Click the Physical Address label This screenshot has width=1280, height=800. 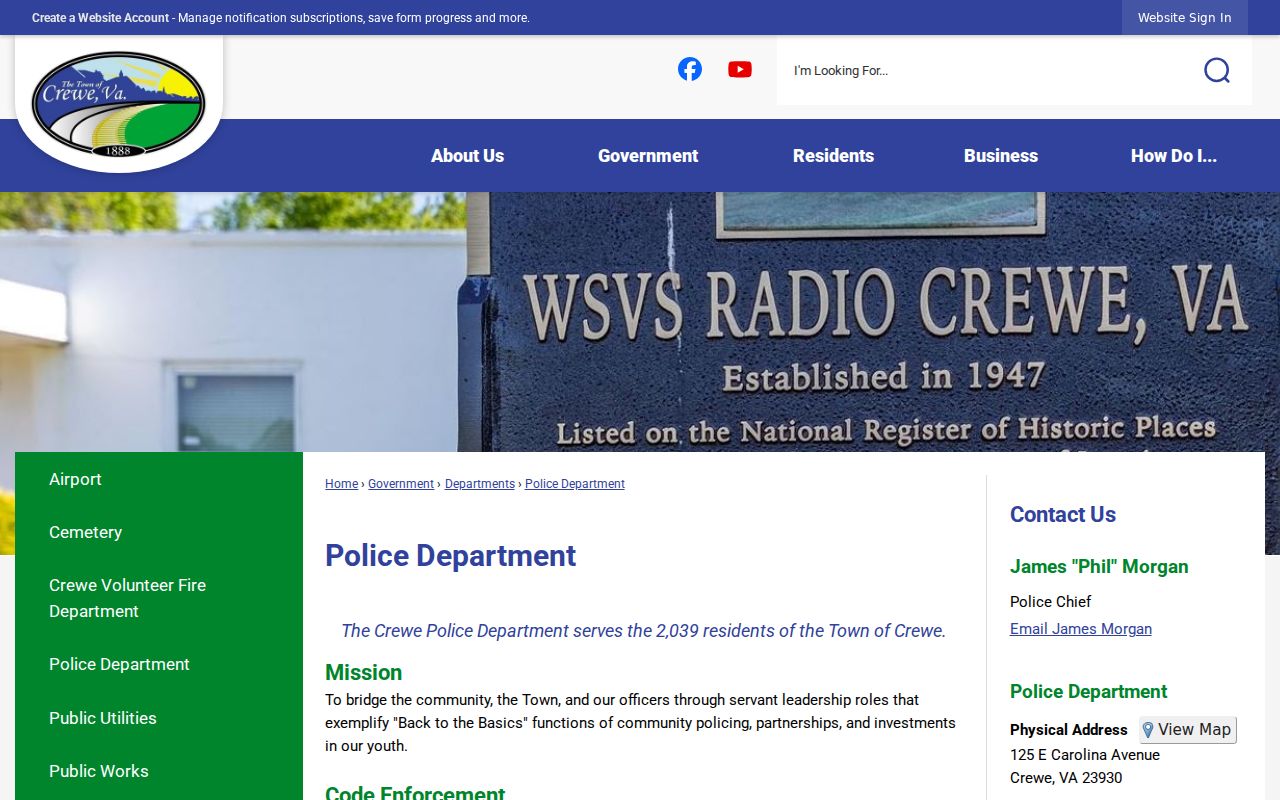pyautogui.click(x=1069, y=730)
